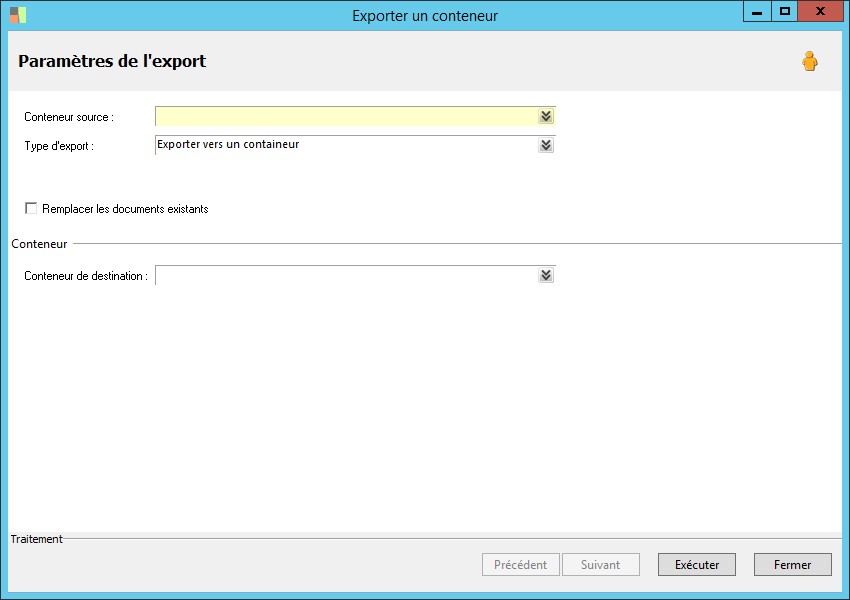Viewport: 850px width, 600px height.
Task: Click the orange user icon in the header
Action: coord(809,62)
